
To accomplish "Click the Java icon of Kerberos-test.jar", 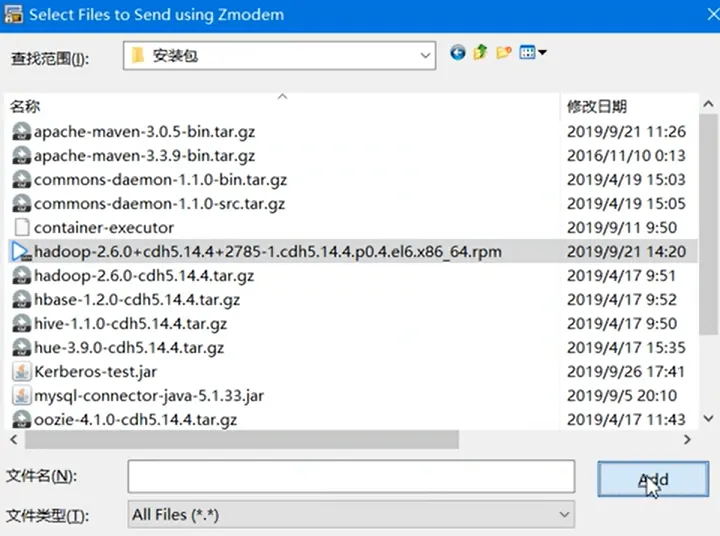I will (x=22, y=371).
